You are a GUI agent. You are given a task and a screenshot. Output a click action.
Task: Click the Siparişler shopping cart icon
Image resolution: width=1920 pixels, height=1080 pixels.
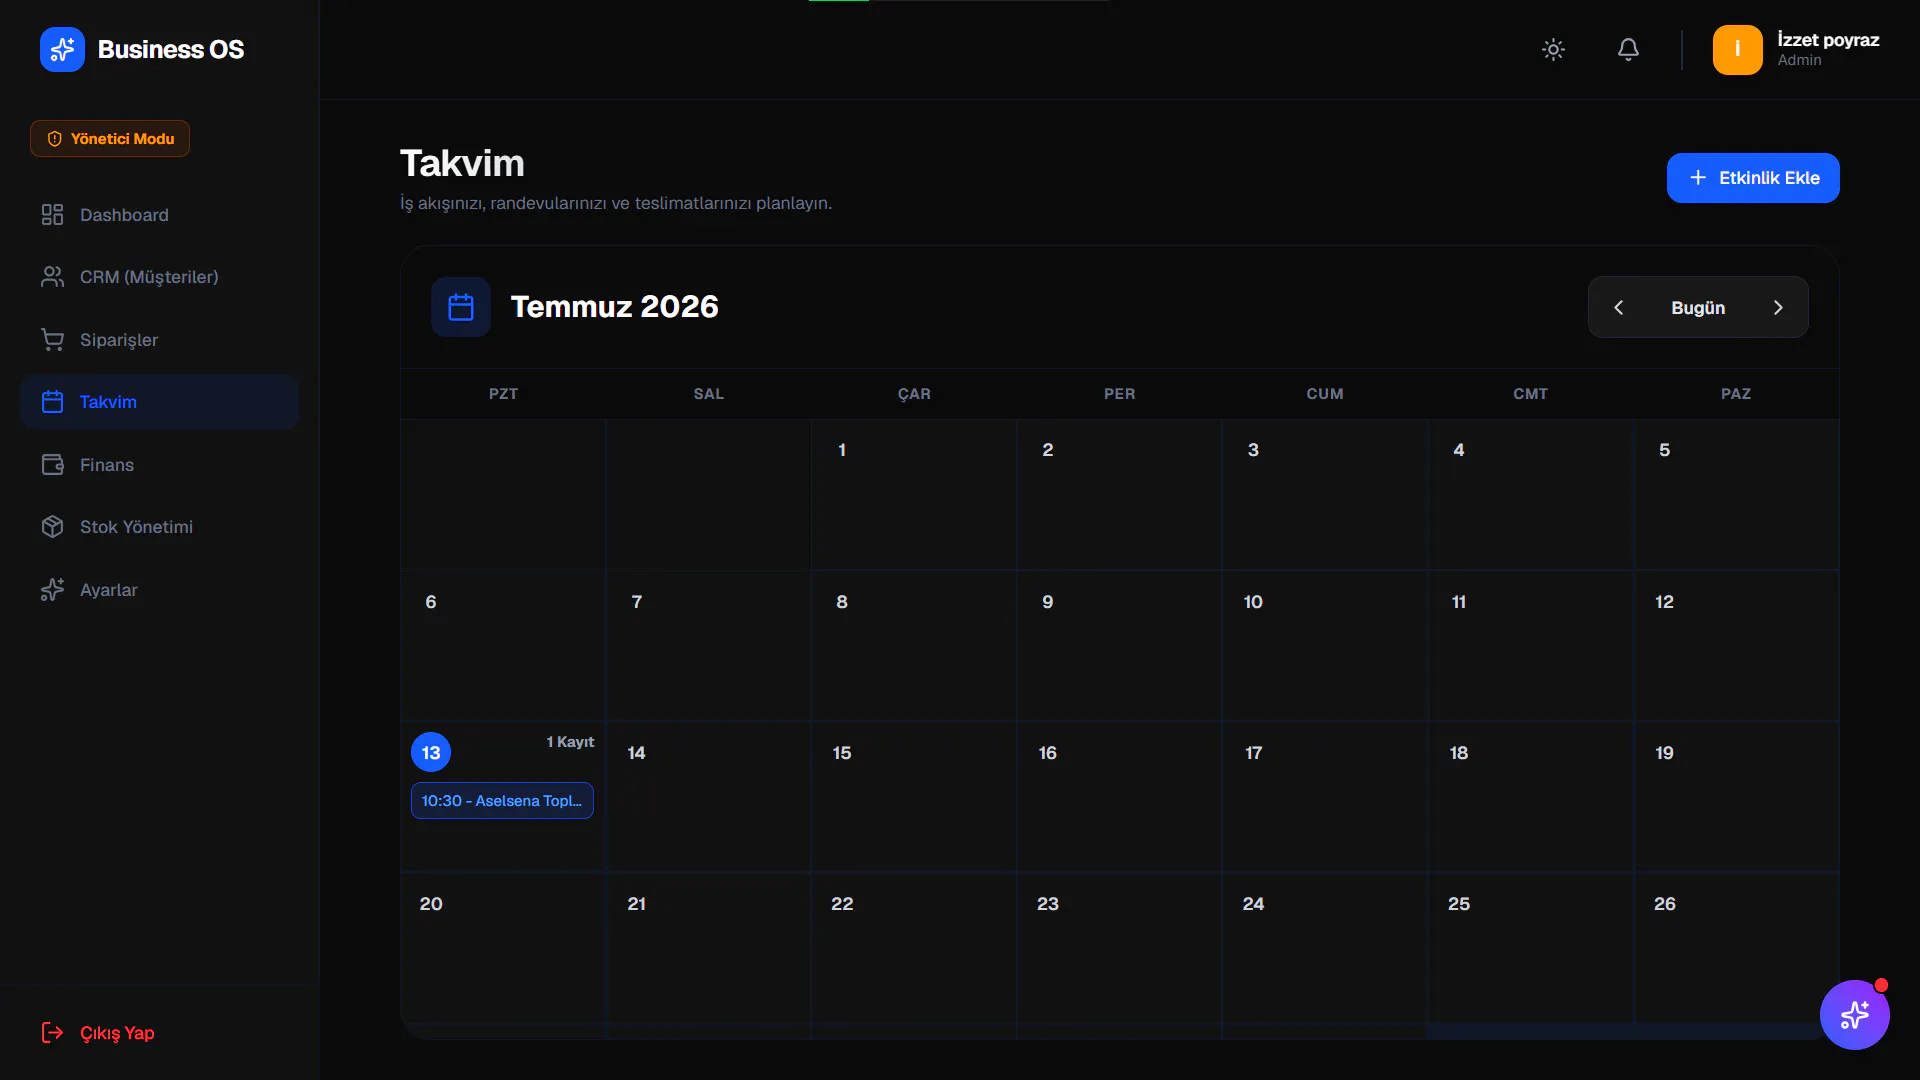point(52,340)
